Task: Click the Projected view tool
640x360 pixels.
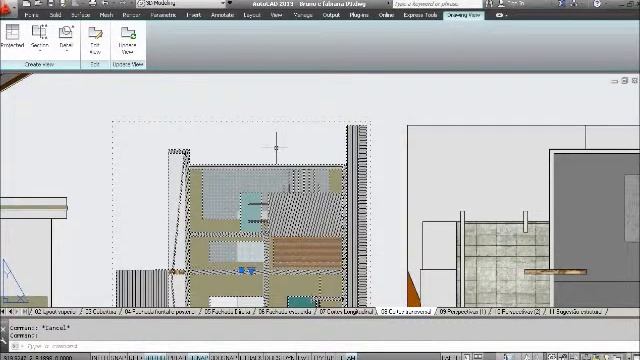Action: tap(12, 37)
